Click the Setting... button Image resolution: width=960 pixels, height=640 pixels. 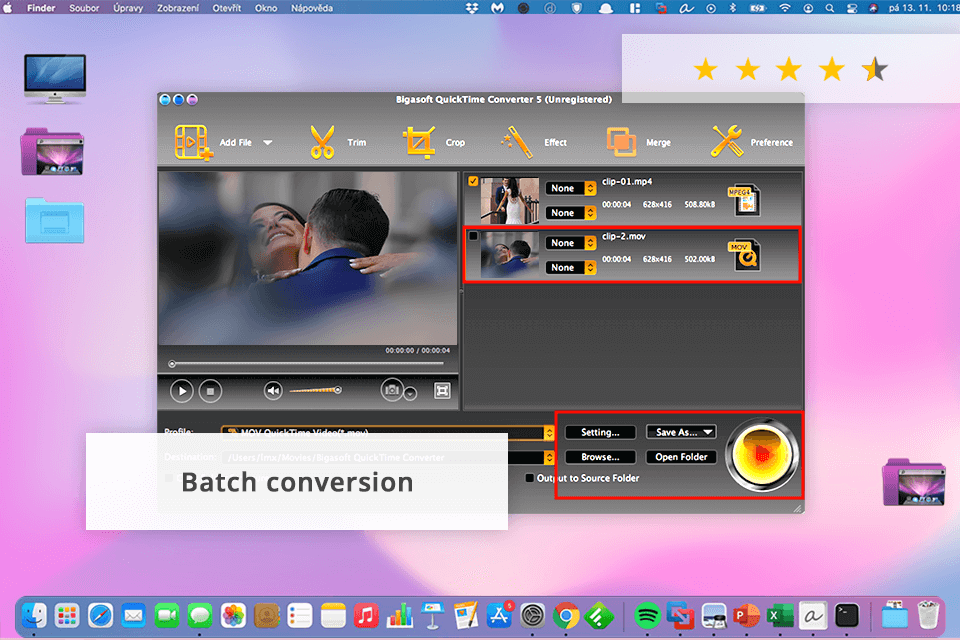pyautogui.click(x=600, y=432)
